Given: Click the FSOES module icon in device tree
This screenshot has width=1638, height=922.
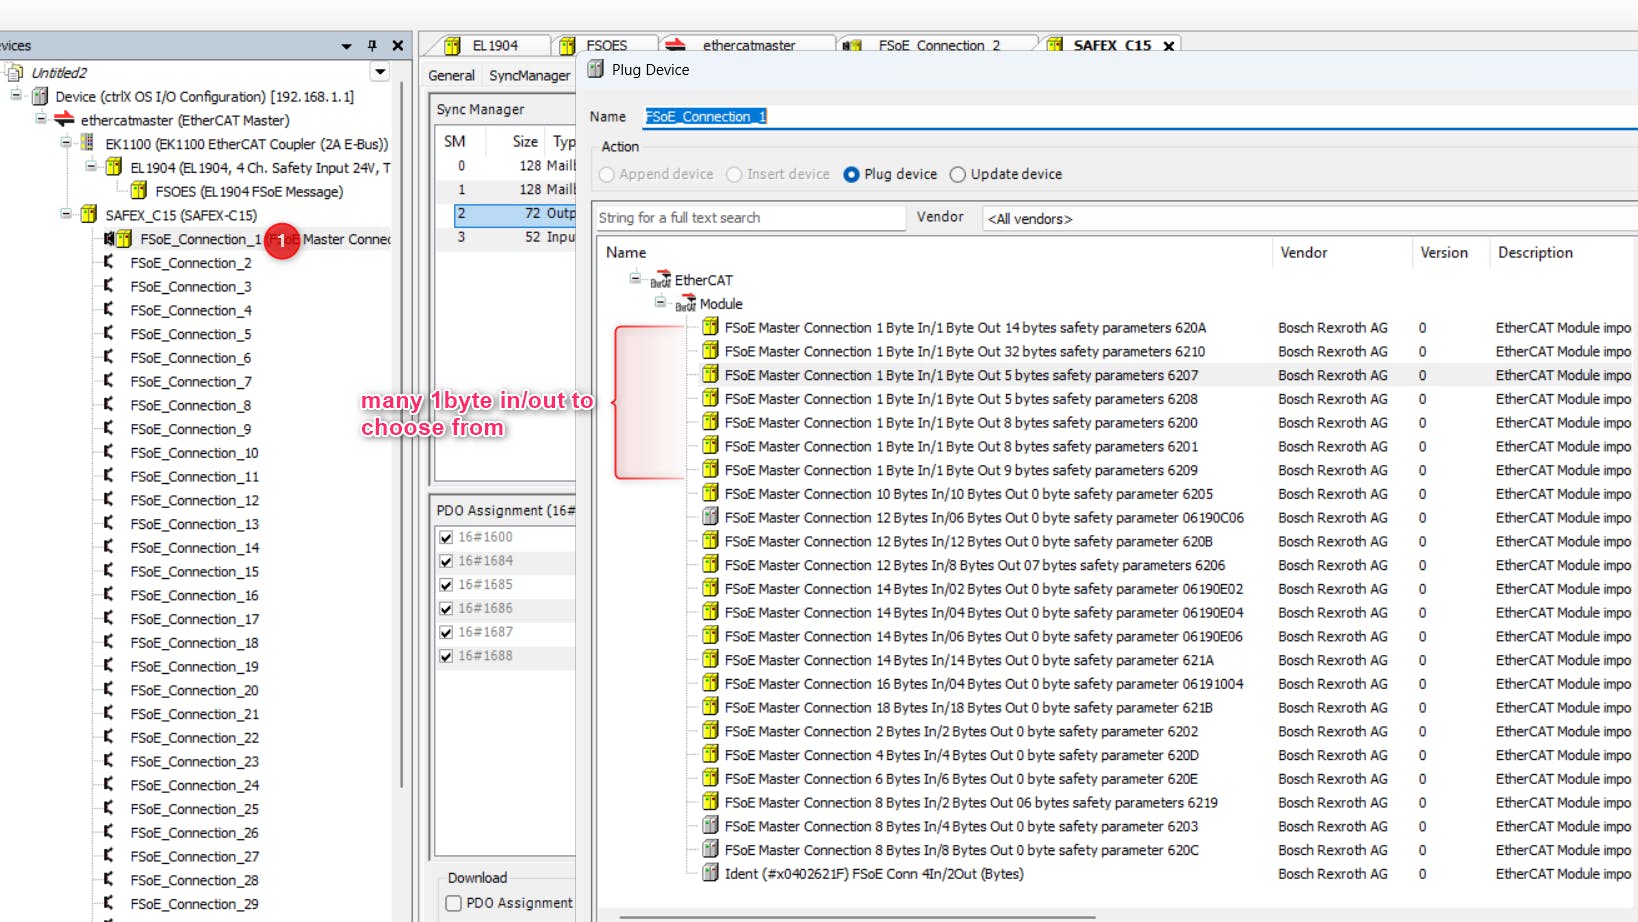Looking at the screenshot, I should (x=139, y=191).
